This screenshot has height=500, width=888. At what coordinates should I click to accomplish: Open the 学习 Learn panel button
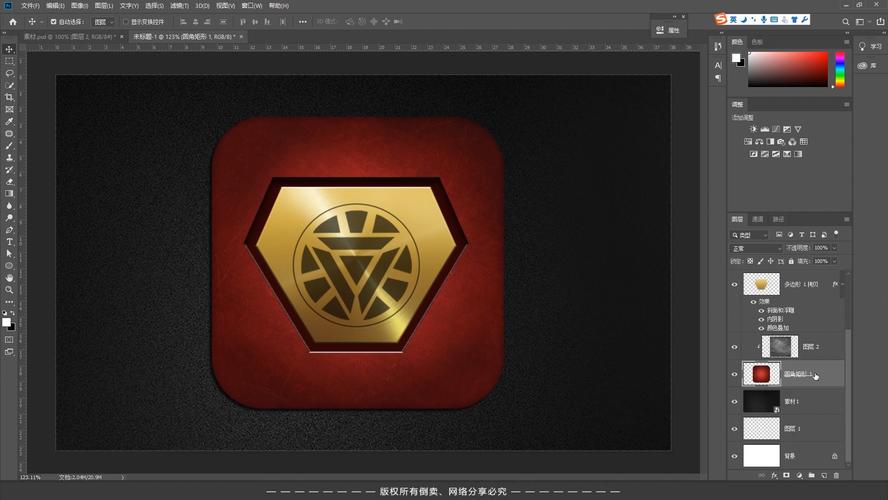(870, 46)
